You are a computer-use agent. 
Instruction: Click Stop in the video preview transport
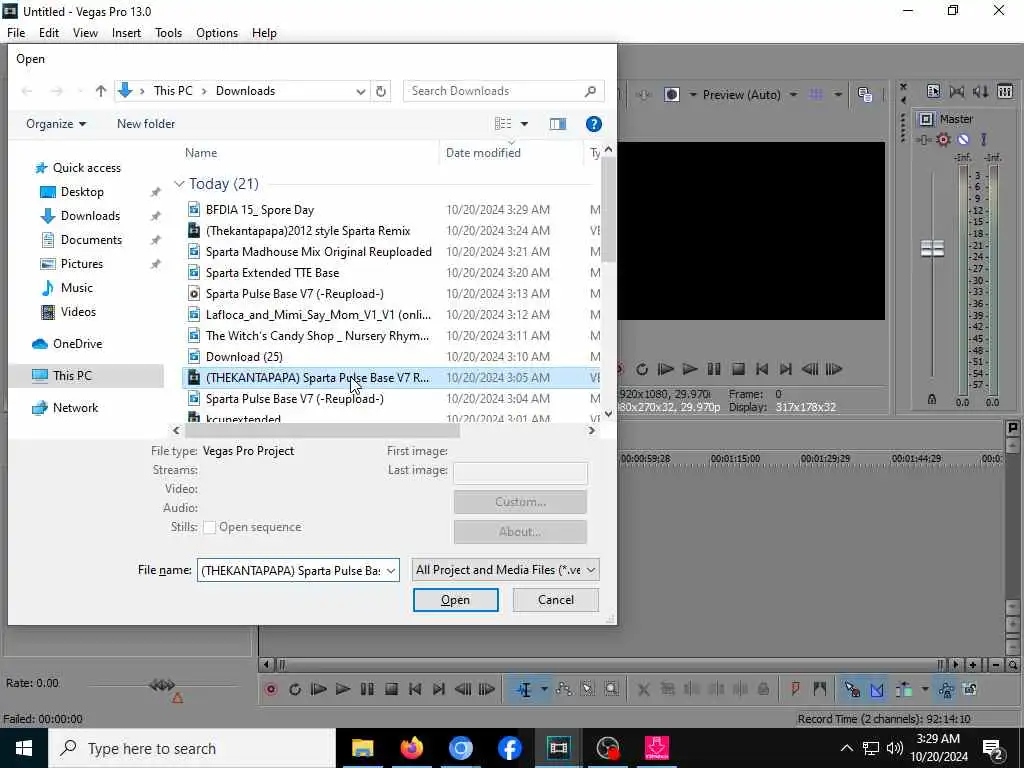[738, 369]
